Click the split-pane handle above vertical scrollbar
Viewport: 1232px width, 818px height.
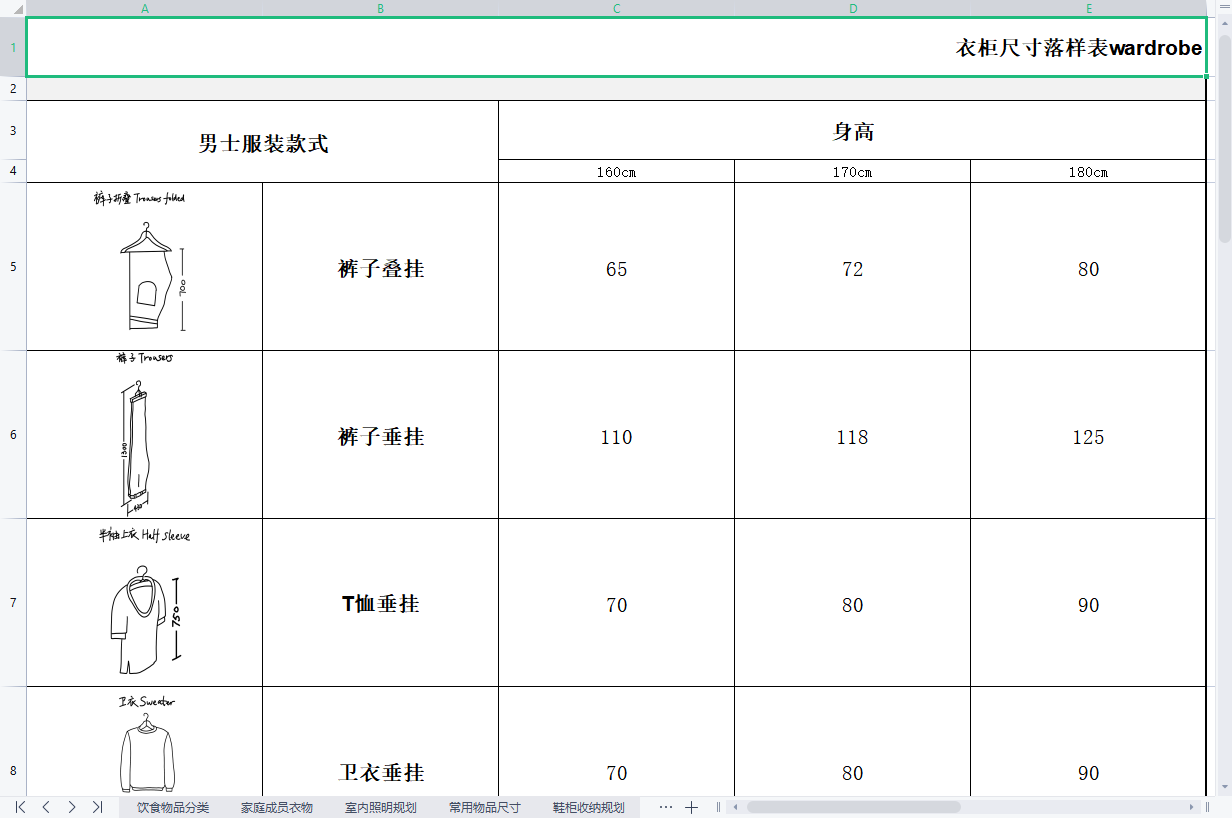pyautogui.click(x=1224, y=7)
